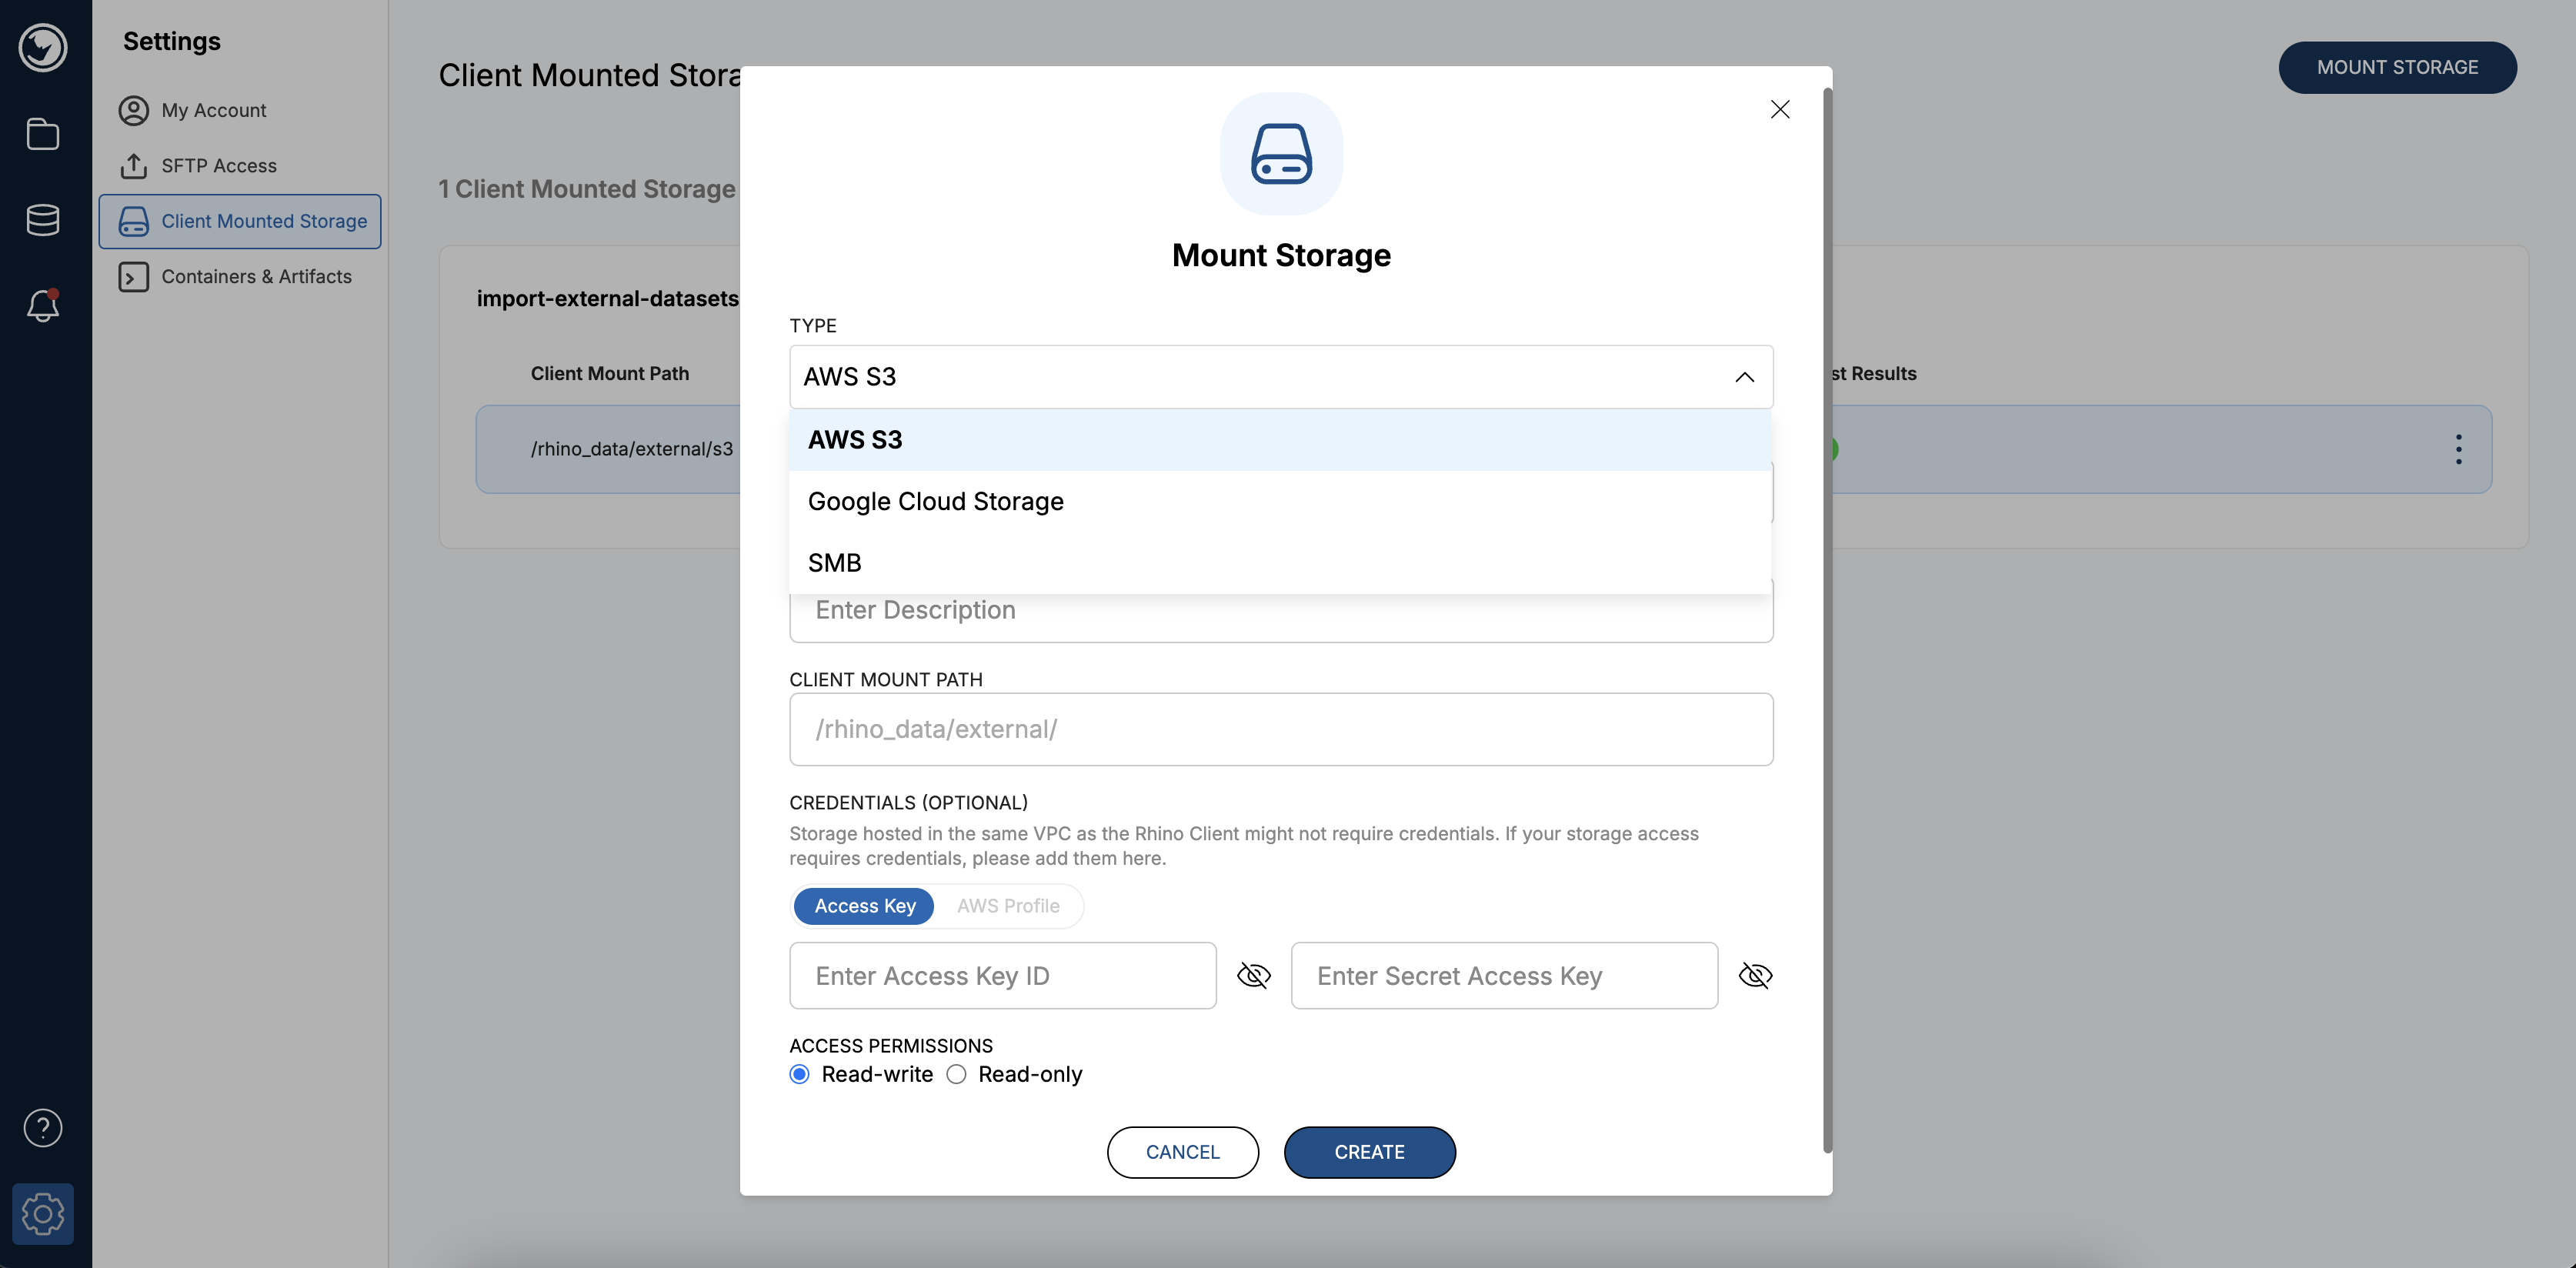
Task: Click the Type combo box showing AWS S3
Action: point(1281,377)
